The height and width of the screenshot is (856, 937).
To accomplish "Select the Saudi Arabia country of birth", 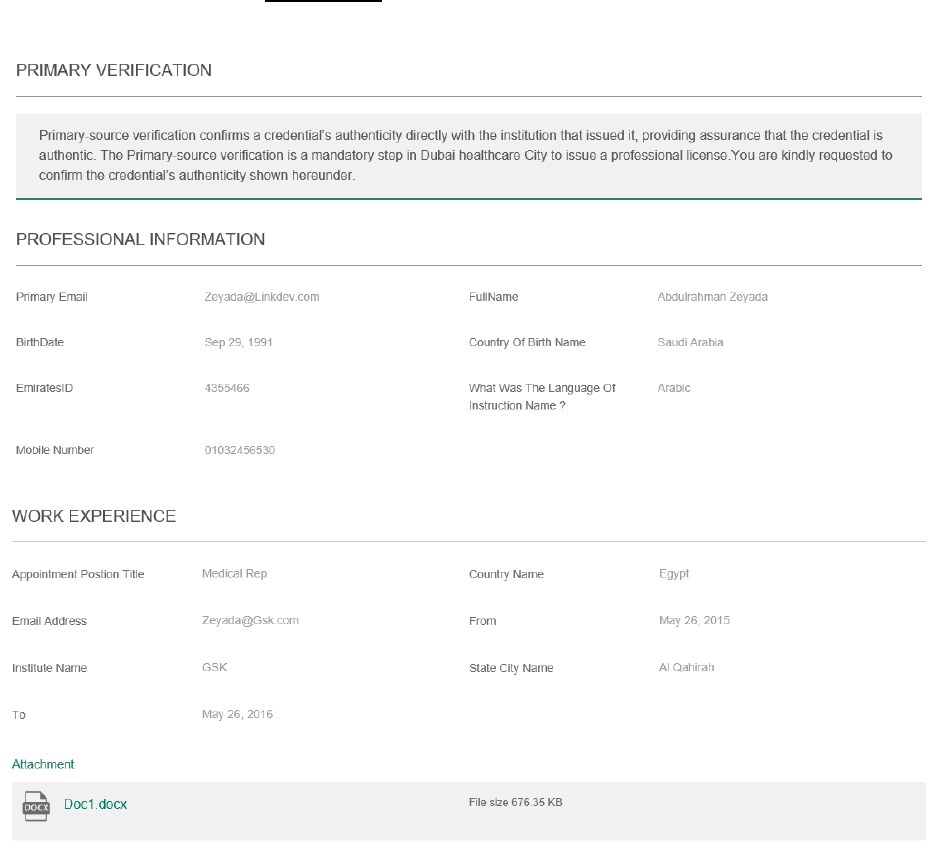I will point(690,342).
